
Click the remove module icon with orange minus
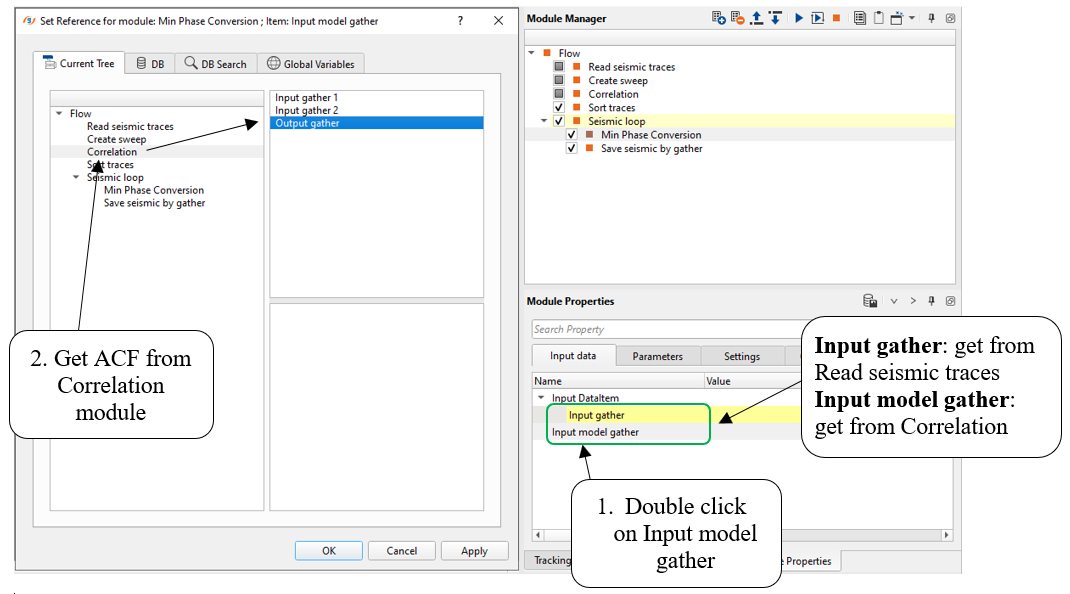(x=738, y=18)
